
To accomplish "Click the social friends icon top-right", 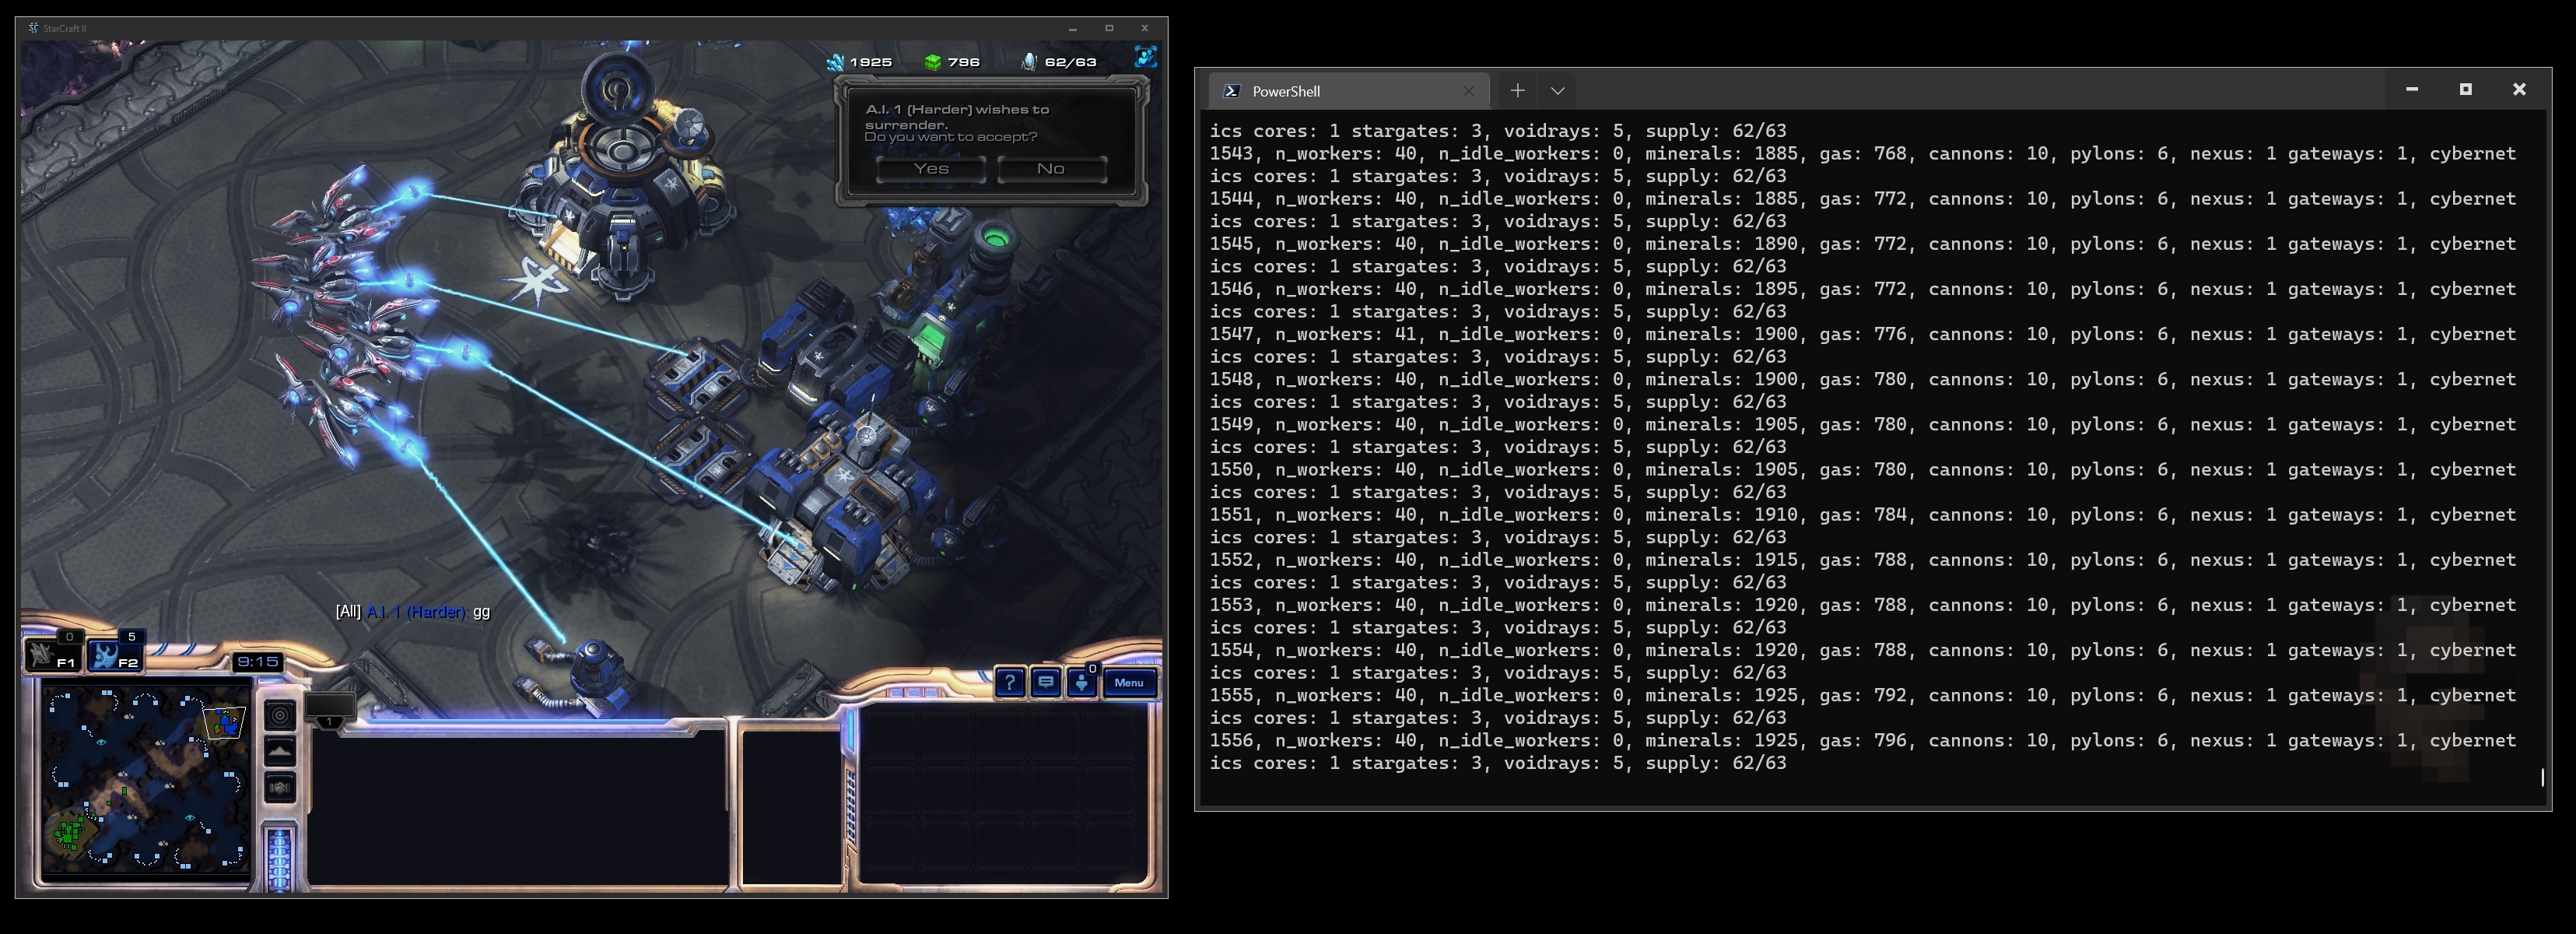I will coord(1146,57).
